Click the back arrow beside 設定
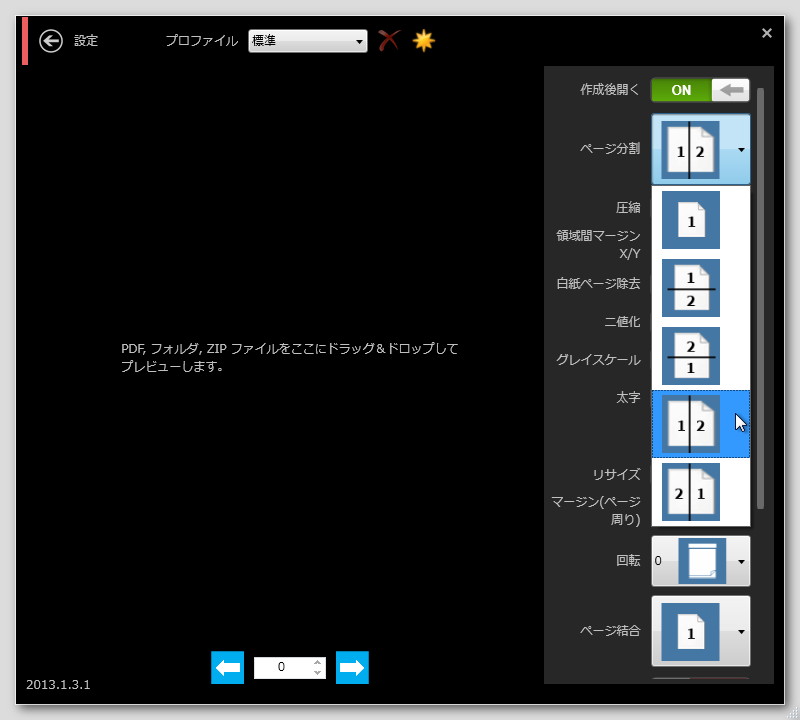Image resolution: width=800 pixels, height=720 pixels. (x=50, y=41)
